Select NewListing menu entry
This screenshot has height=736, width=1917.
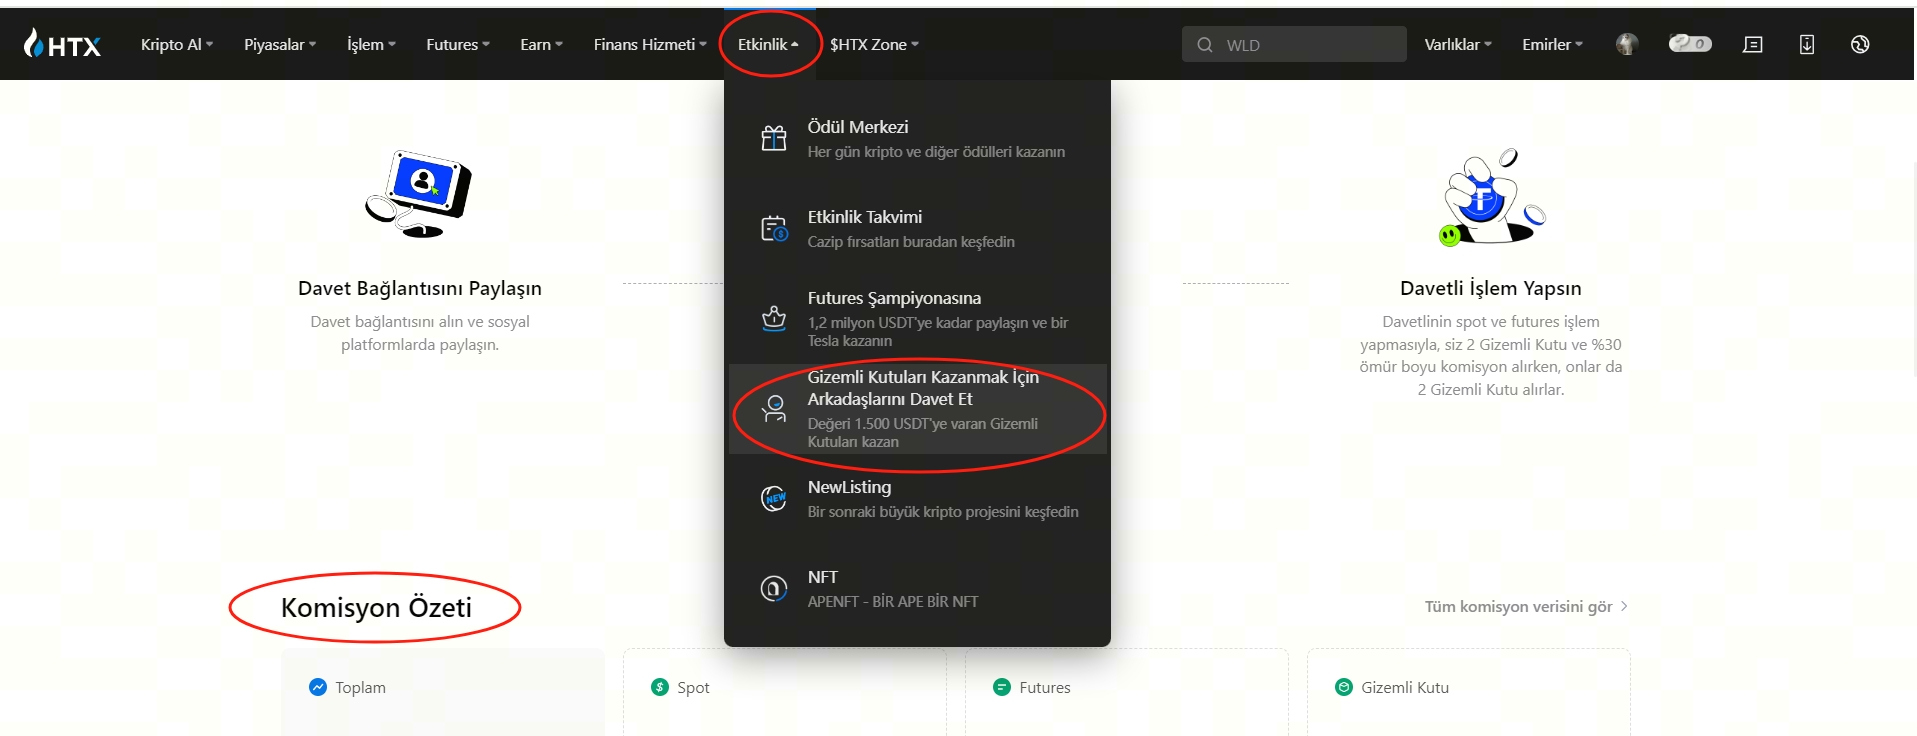tap(918, 499)
